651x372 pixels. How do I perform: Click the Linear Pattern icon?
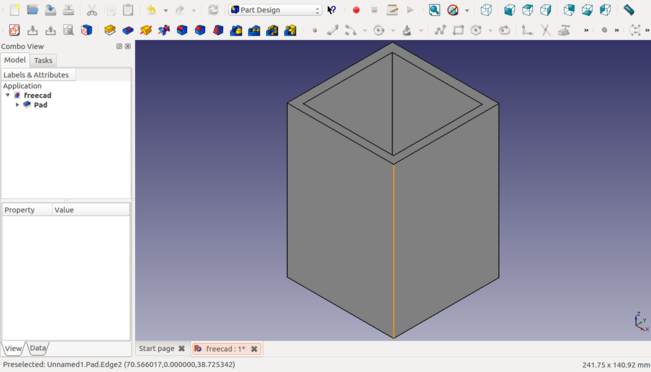pyautogui.click(x=254, y=30)
